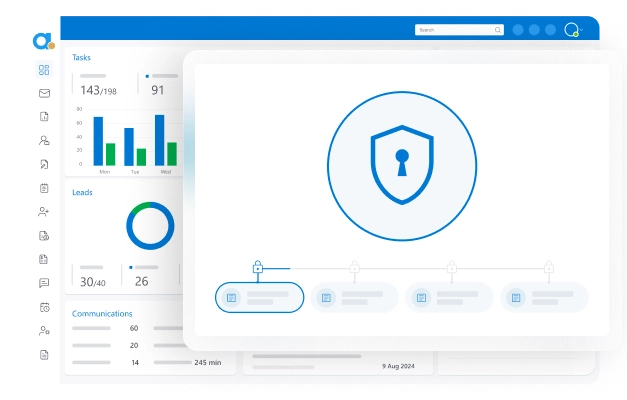Click inside the Search input field
Image resolution: width=627 pixels, height=400 pixels.
(x=459, y=30)
